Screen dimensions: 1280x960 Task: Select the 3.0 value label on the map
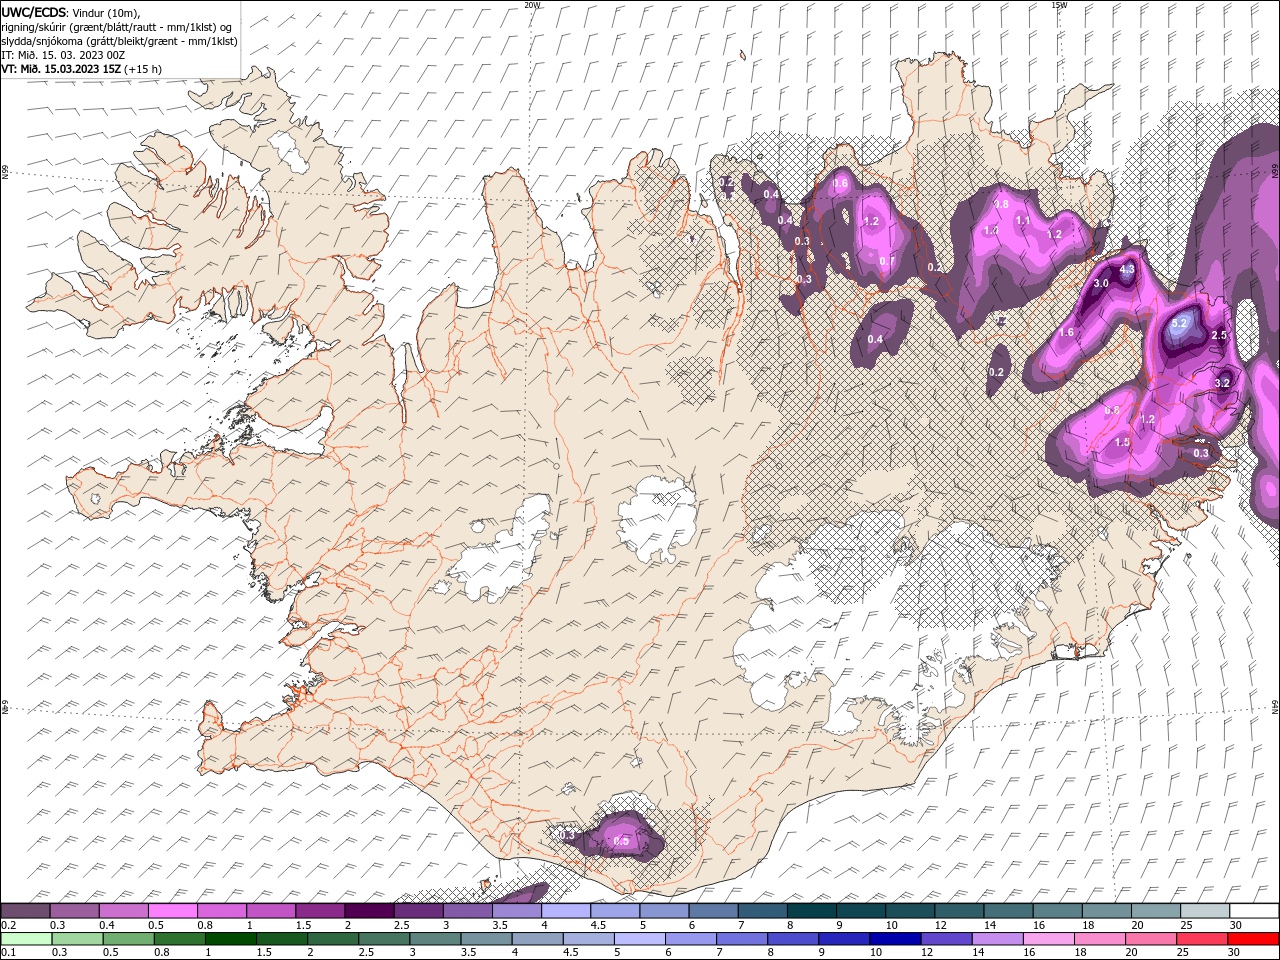1101,284
